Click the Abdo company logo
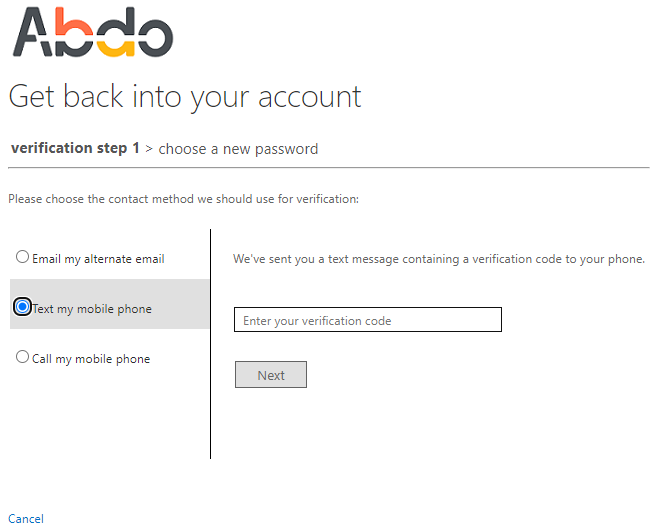Viewport: 656px width, 532px height. (93, 32)
